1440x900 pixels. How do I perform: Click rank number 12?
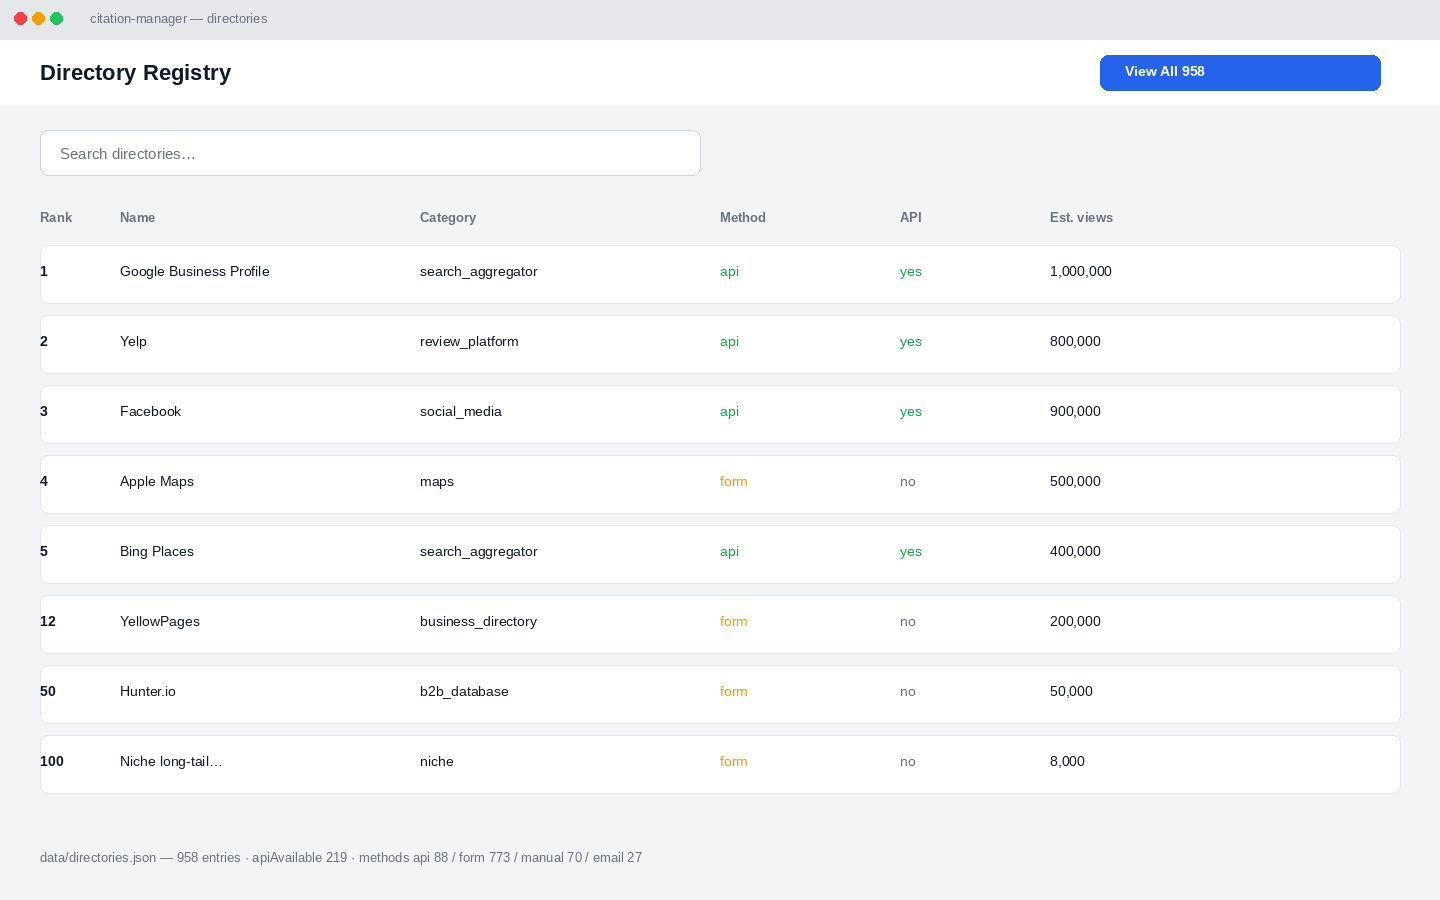[48, 622]
